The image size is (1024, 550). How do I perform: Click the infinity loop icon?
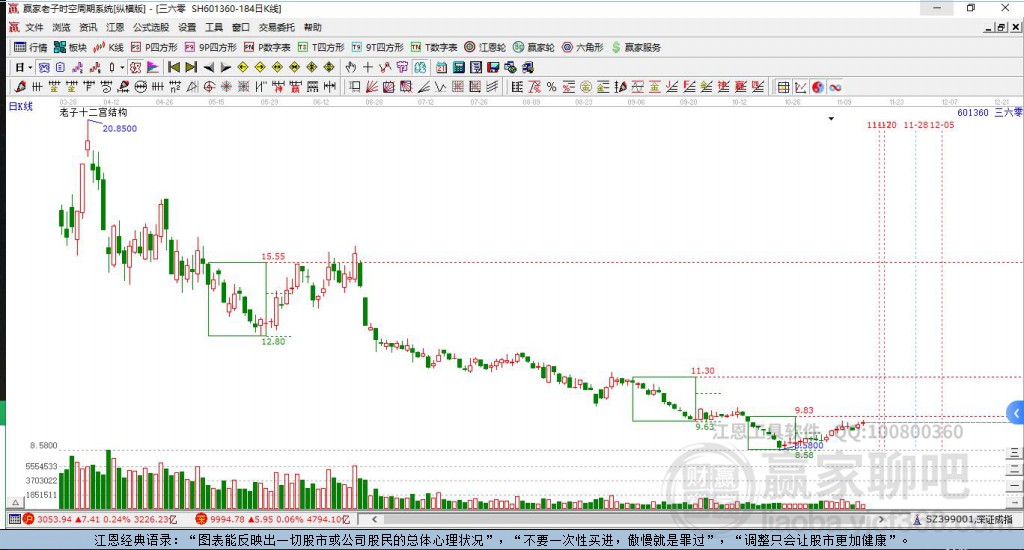[835, 87]
